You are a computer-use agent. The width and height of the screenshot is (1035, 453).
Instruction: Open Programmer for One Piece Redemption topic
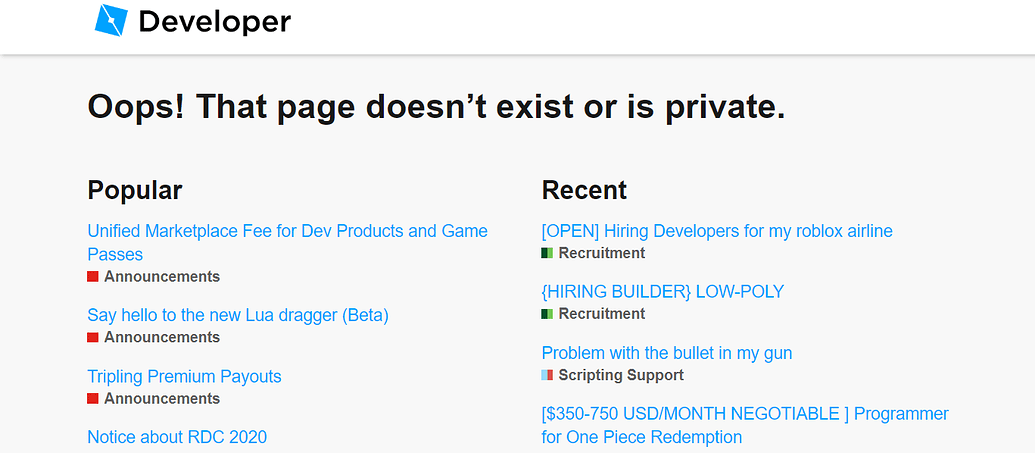745,425
